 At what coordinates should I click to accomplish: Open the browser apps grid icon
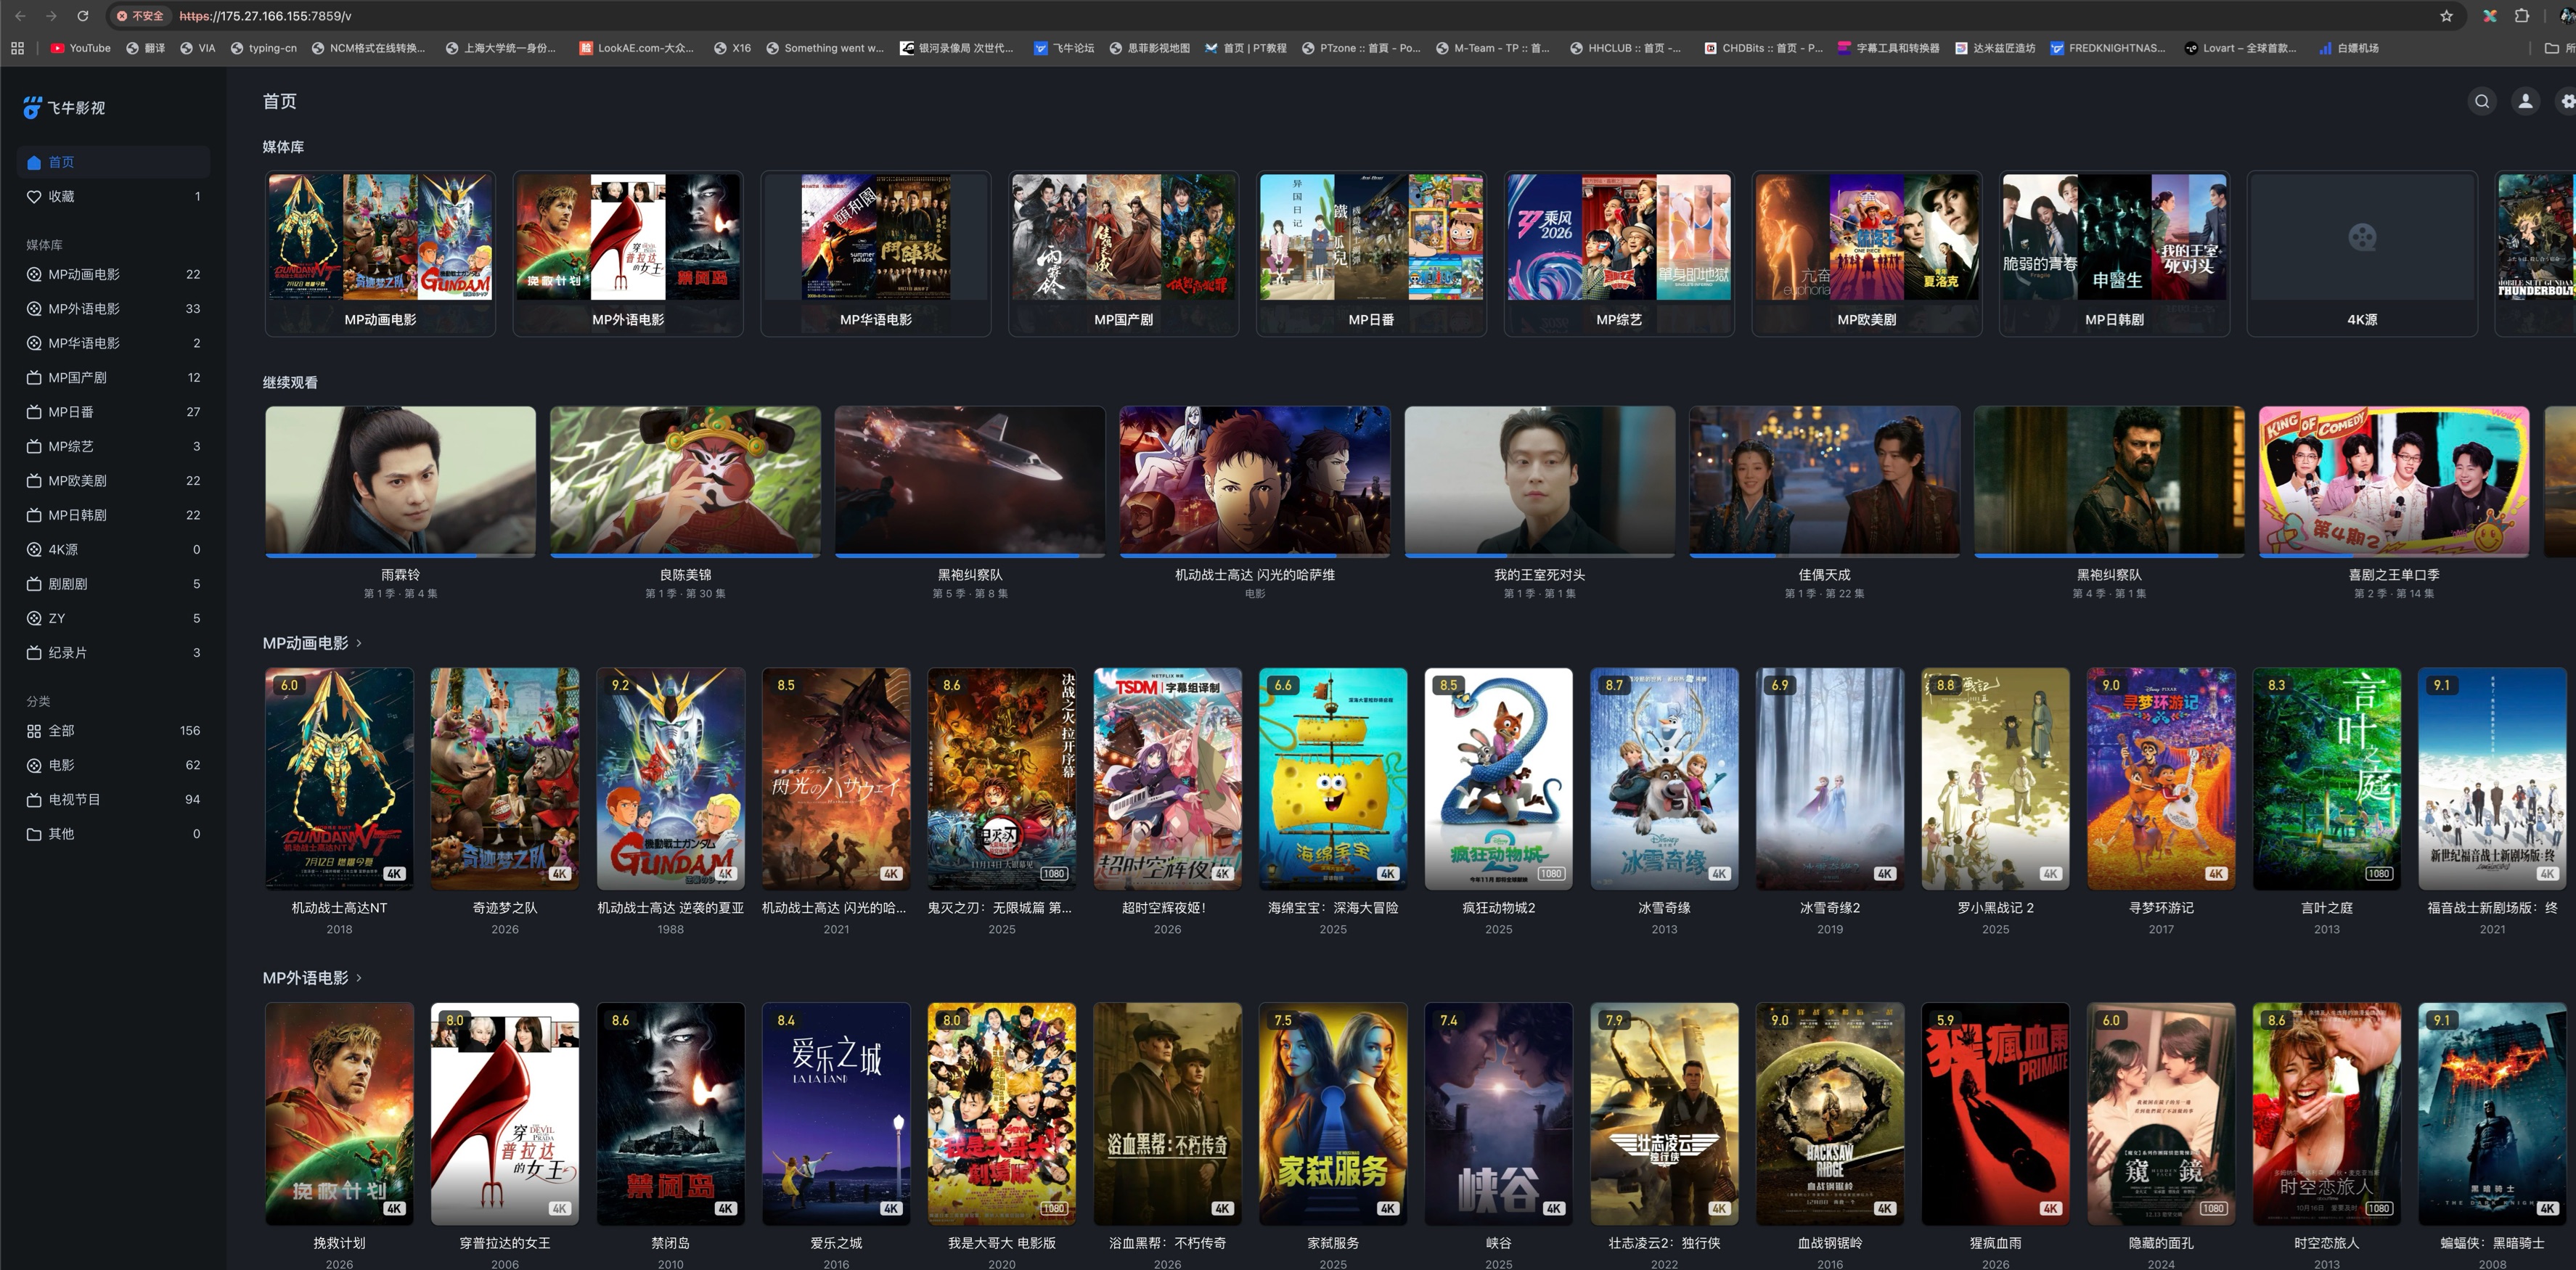(x=17, y=48)
